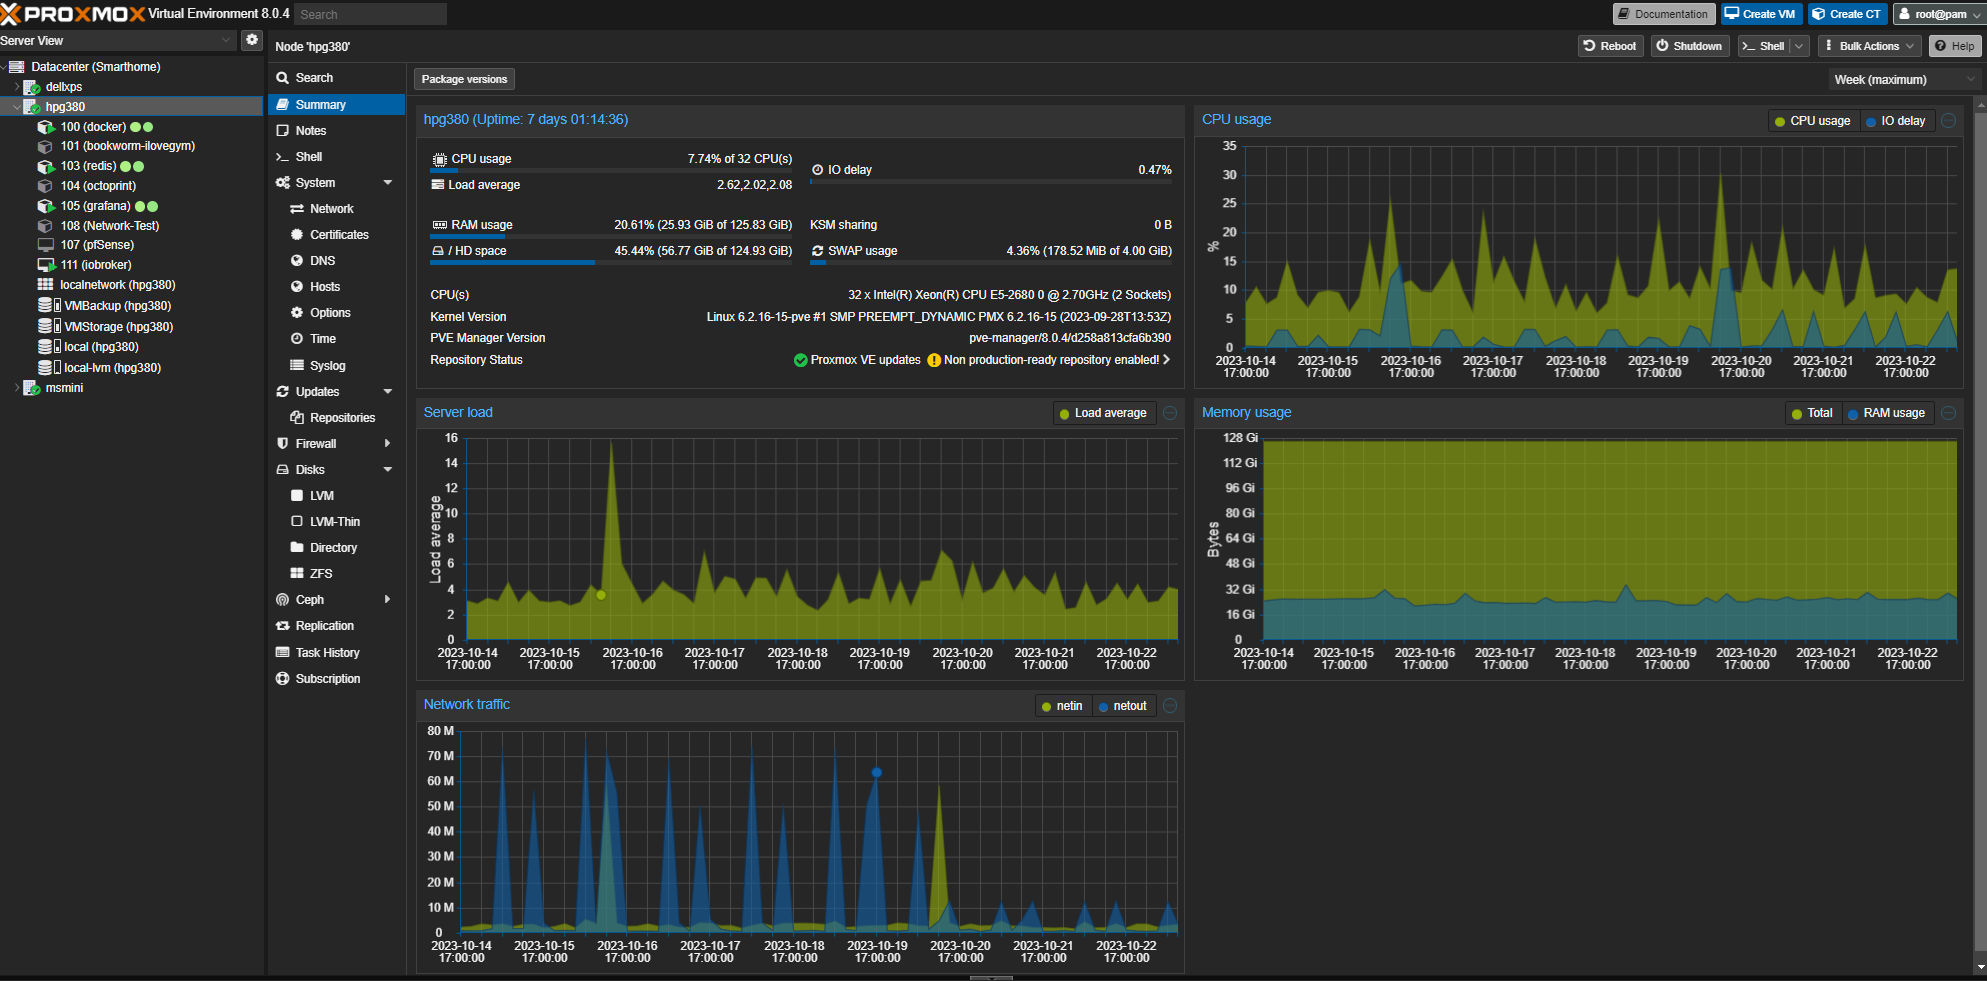Viewport: 1987px width, 981px height.
Task: Open Repositories via its files icon
Action: [x=297, y=418]
